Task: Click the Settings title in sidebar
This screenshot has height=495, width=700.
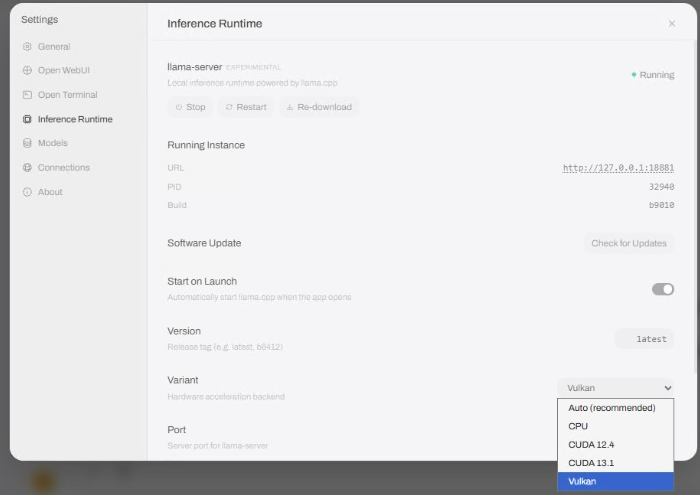Action: pos(40,20)
